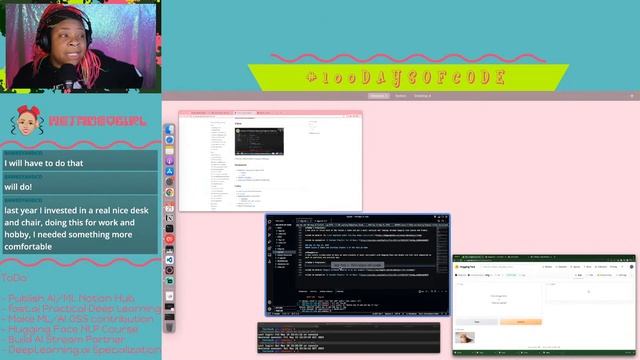Screen dimensions: 640x360
Task: Open the Accounts icon at VS Code's bottom left
Action: (x=269, y=302)
